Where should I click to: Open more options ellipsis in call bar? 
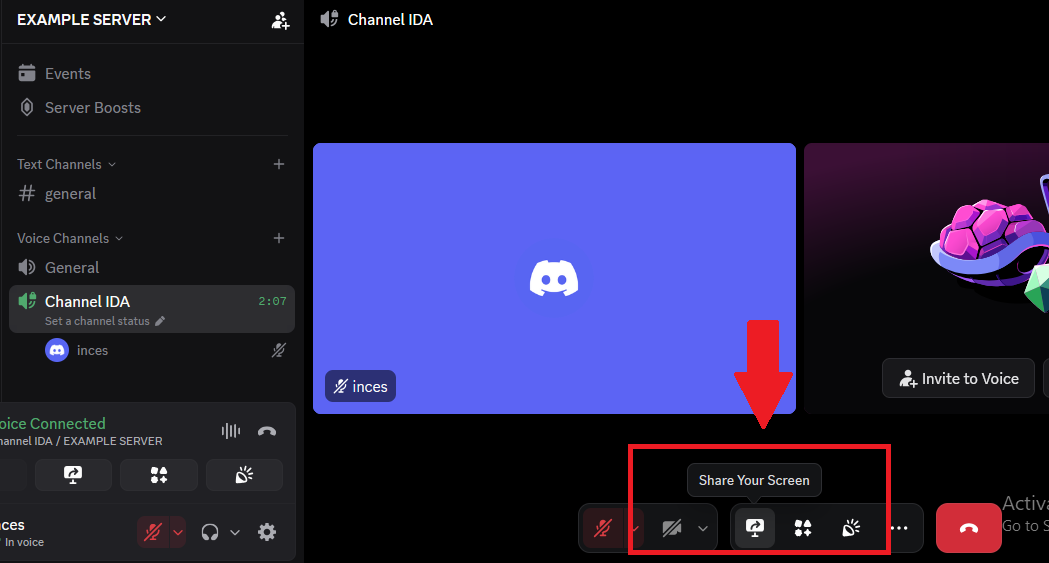(x=900, y=528)
